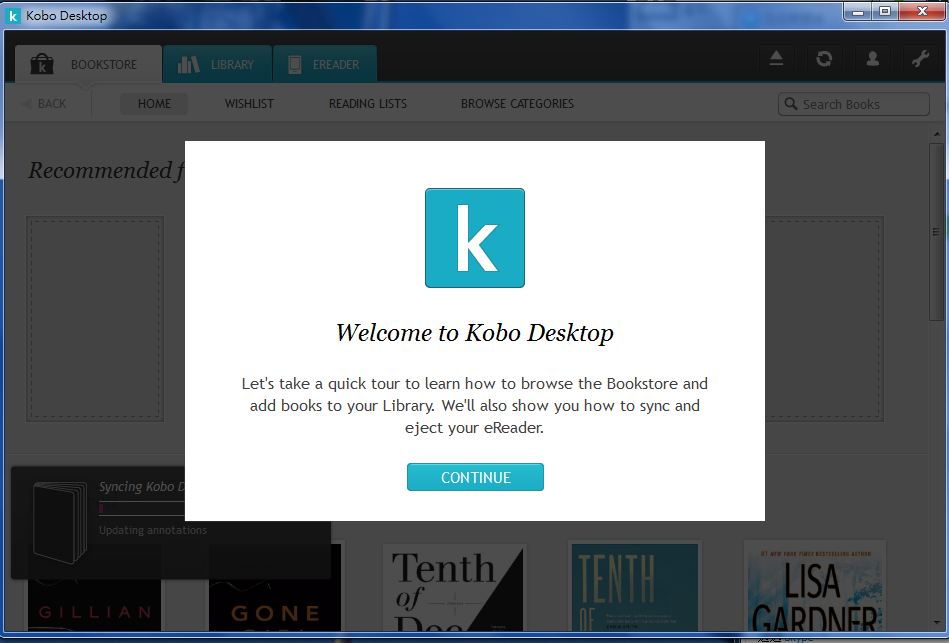Open the Wishlist page
The width and height of the screenshot is (949, 643).
(248, 103)
